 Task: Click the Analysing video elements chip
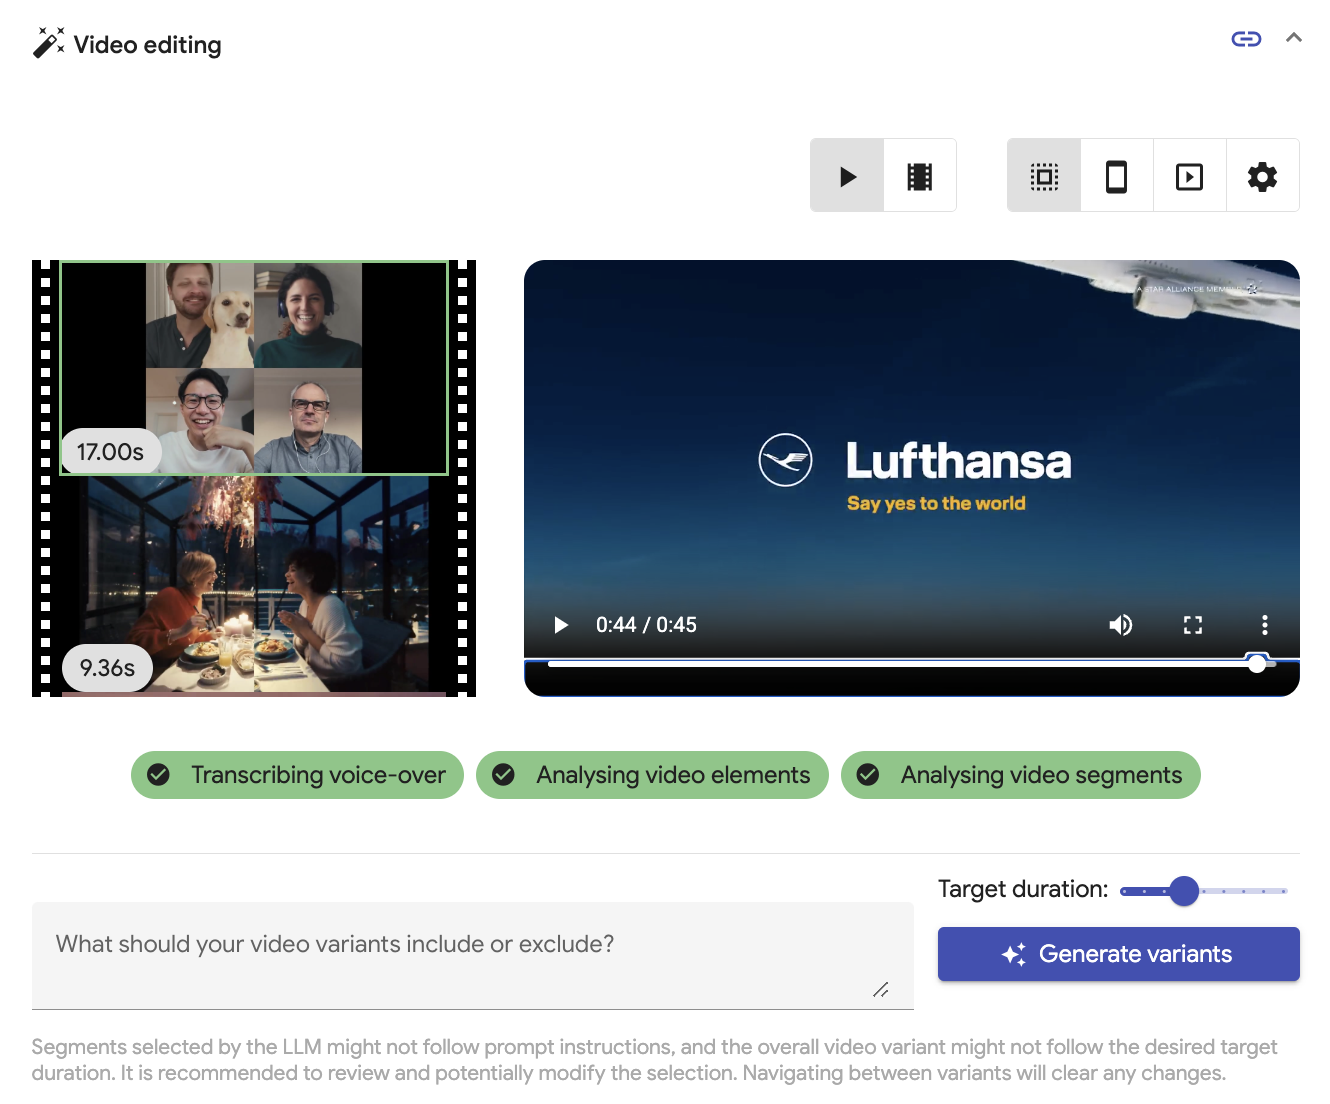click(x=652, y=775)
